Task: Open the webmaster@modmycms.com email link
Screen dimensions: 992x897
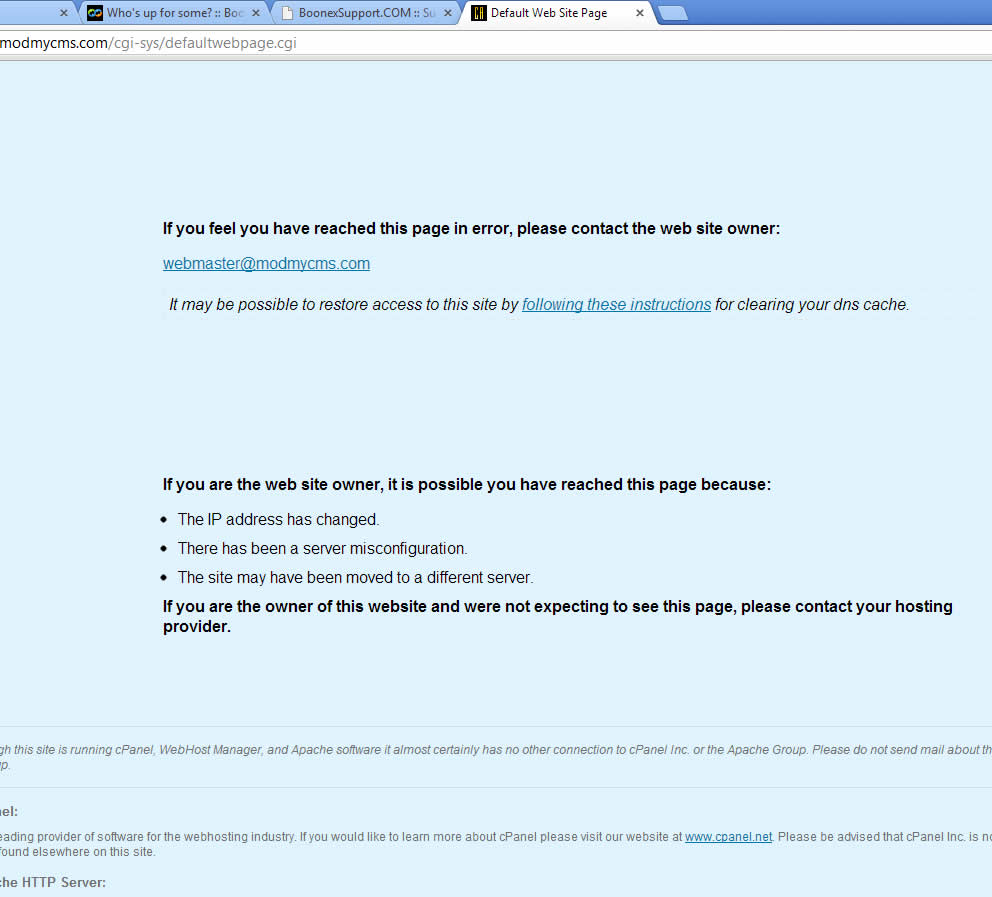Action: coord(266,263)
